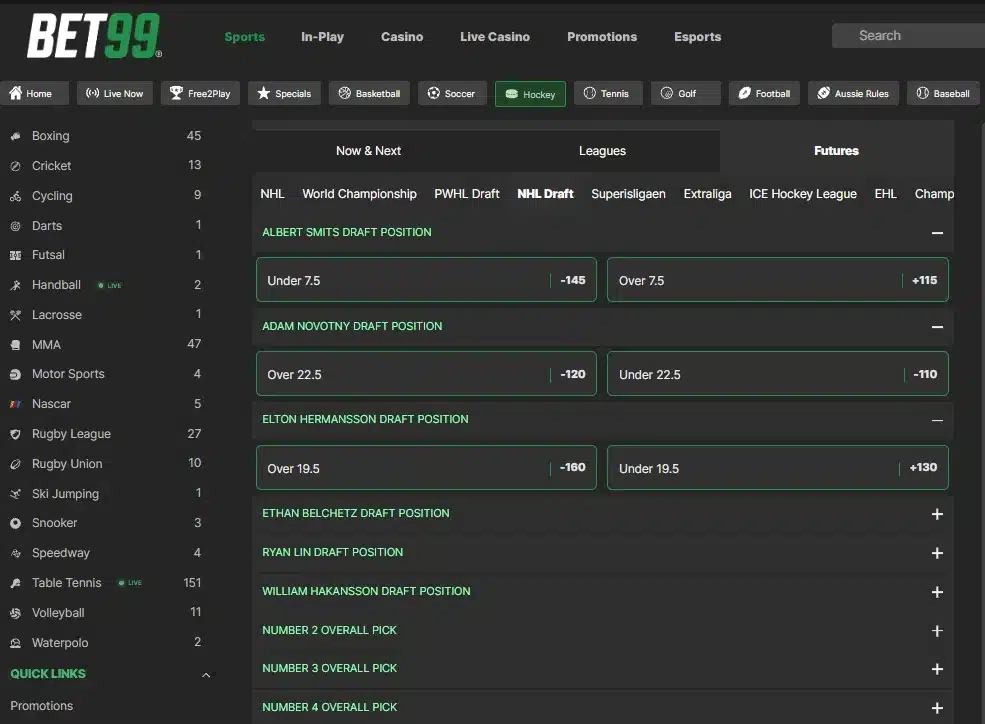Click the Live Now broadcast icon
Viewport: 985px width, 724px height.
point(92,93)
